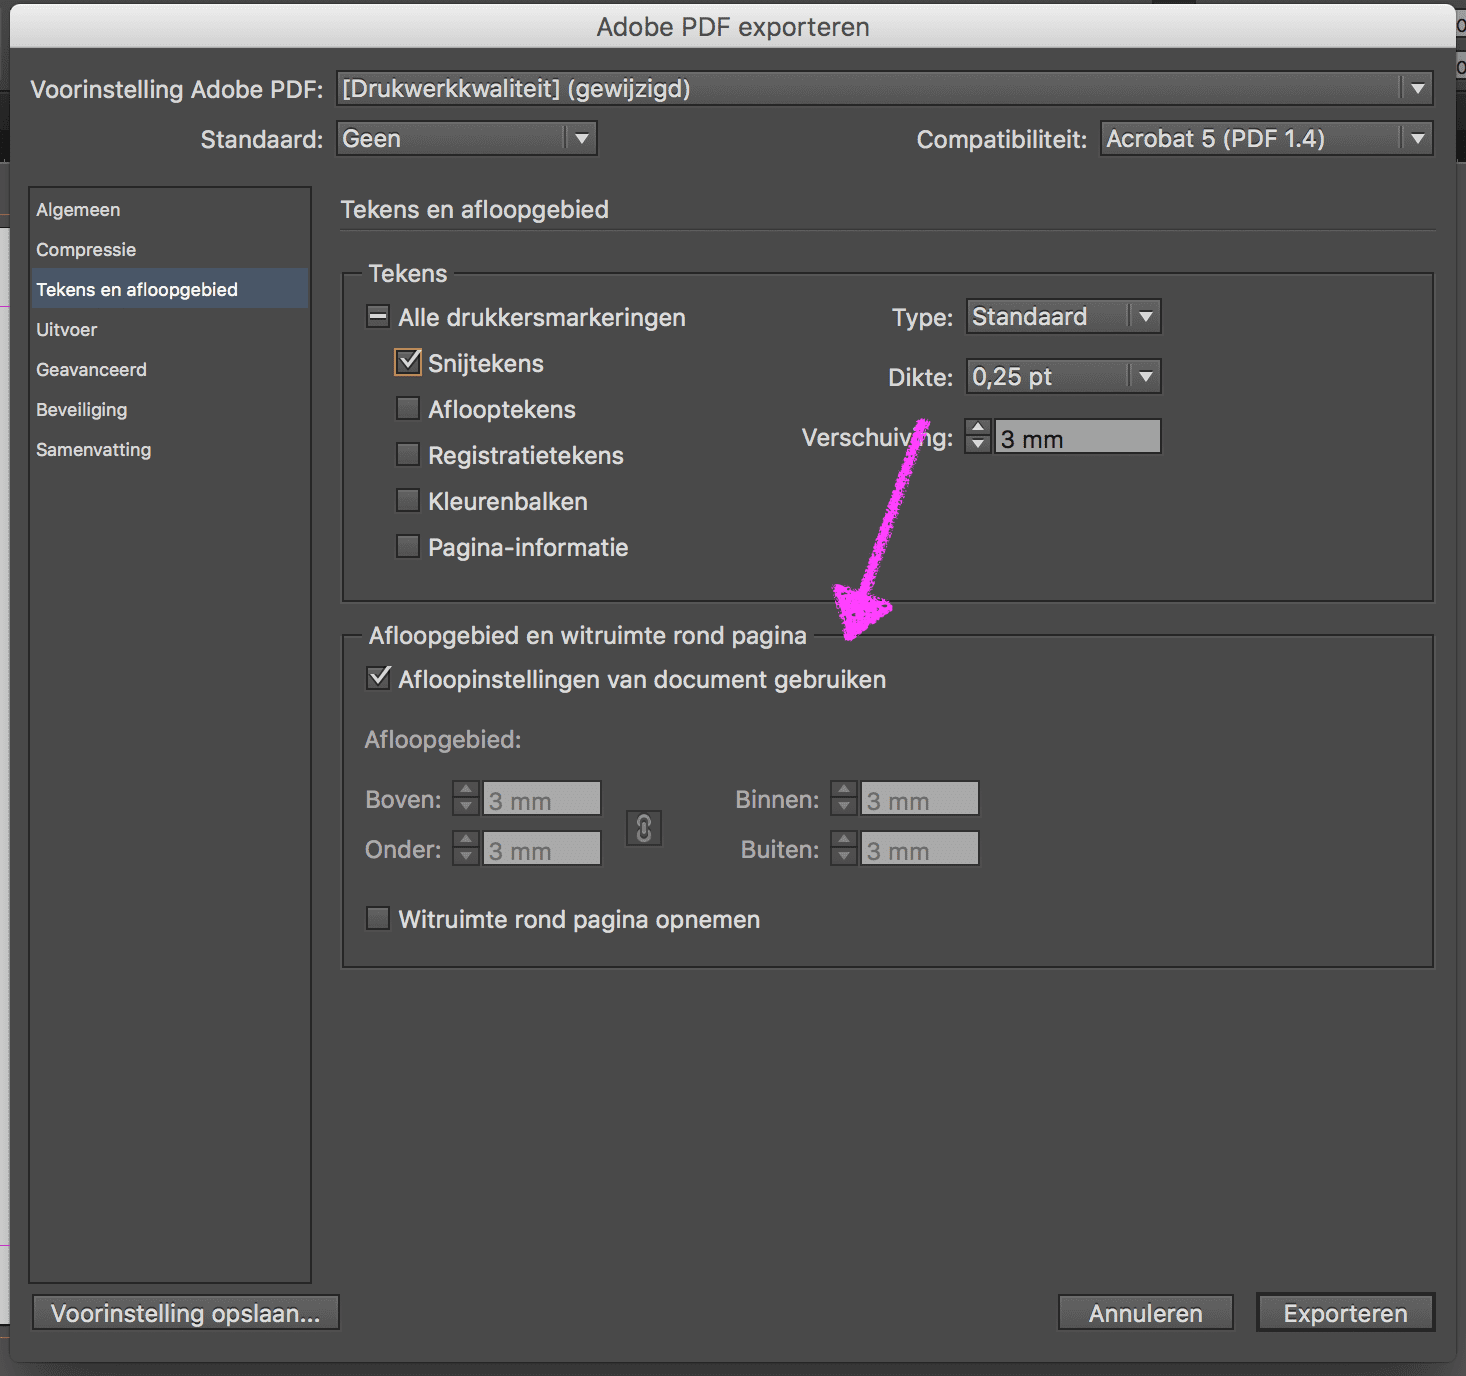
Task: Toggle Alle drukkersmarkeringen checkbox
Action: (378, 317)
